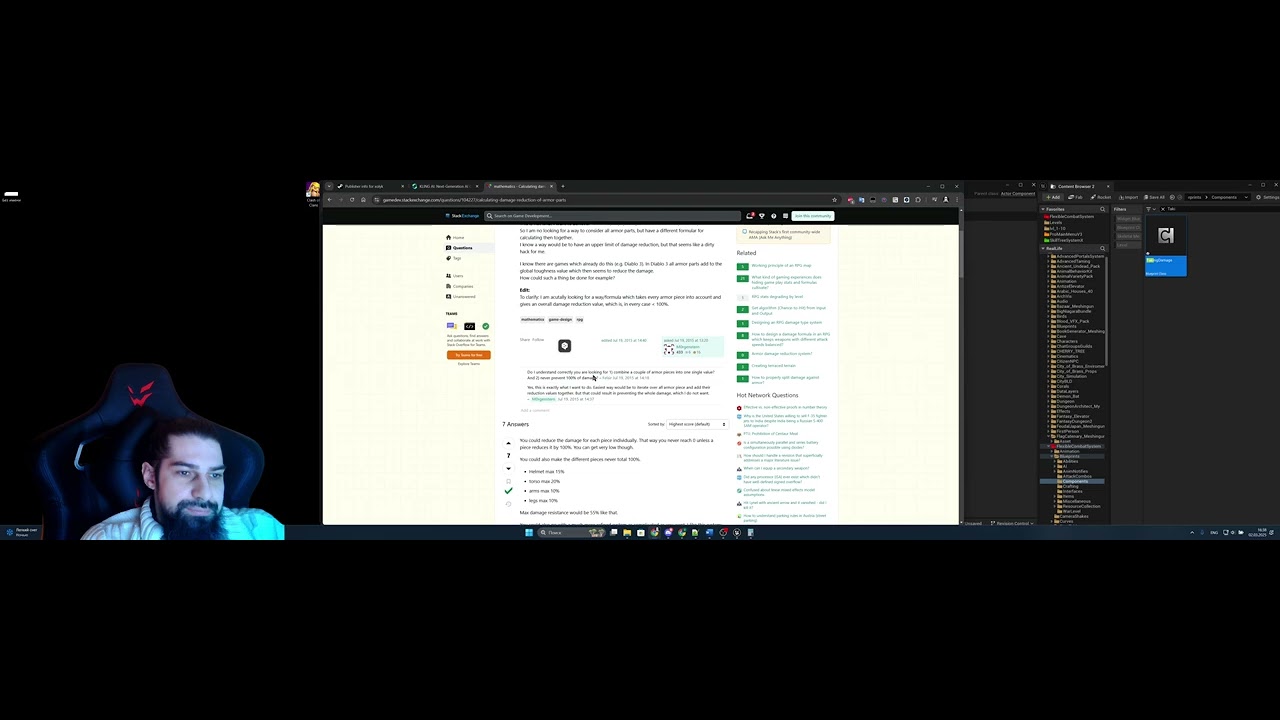
Task: Bookmark this page with the star icon
Action: (x=835, y=200)
